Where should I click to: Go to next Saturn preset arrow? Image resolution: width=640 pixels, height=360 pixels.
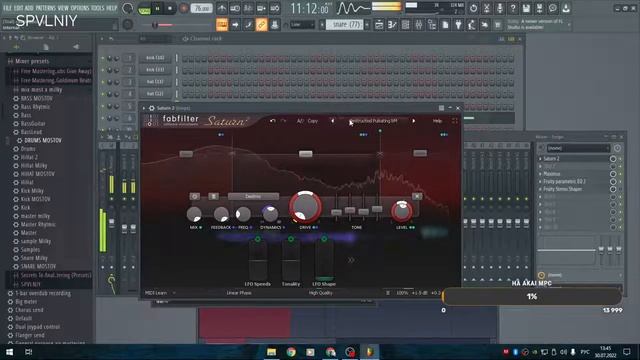tap(413, 121)
